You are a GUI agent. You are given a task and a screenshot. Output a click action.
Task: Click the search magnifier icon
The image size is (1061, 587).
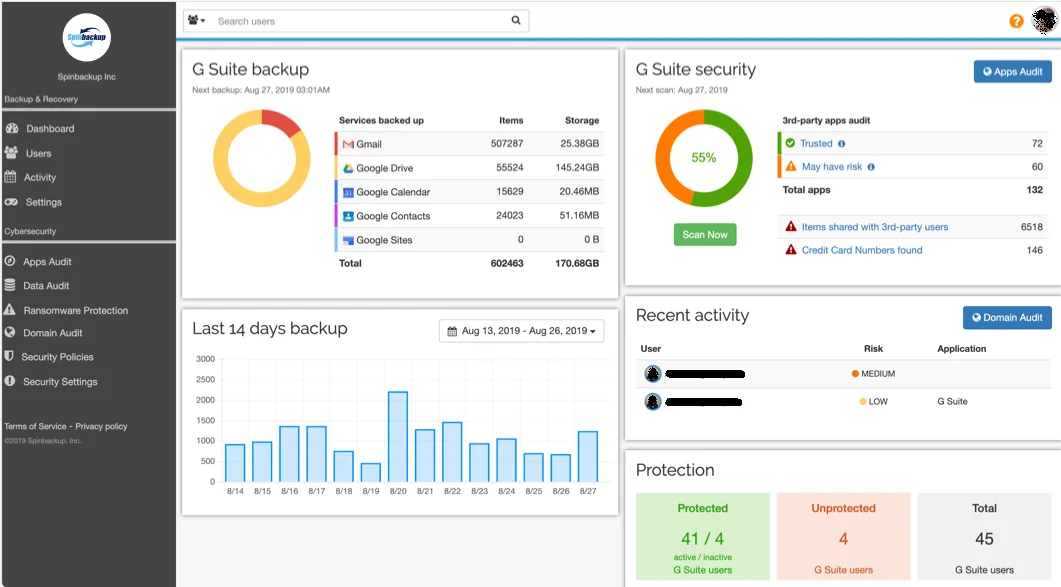click(x=516, y=20)
